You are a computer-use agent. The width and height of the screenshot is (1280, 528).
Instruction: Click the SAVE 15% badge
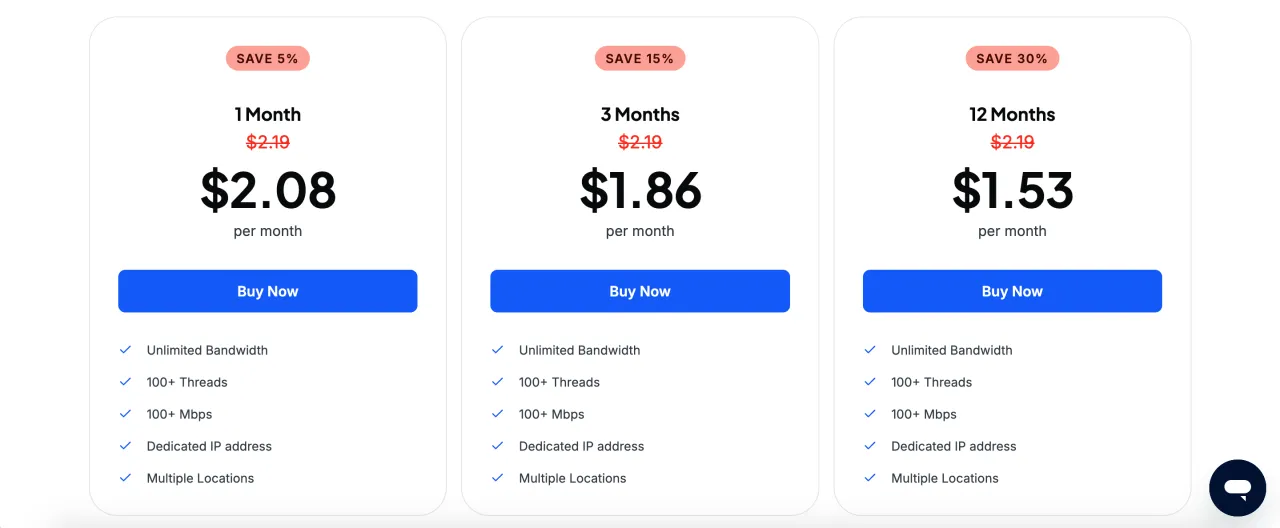pyautogui.click(x=640, y=58)
